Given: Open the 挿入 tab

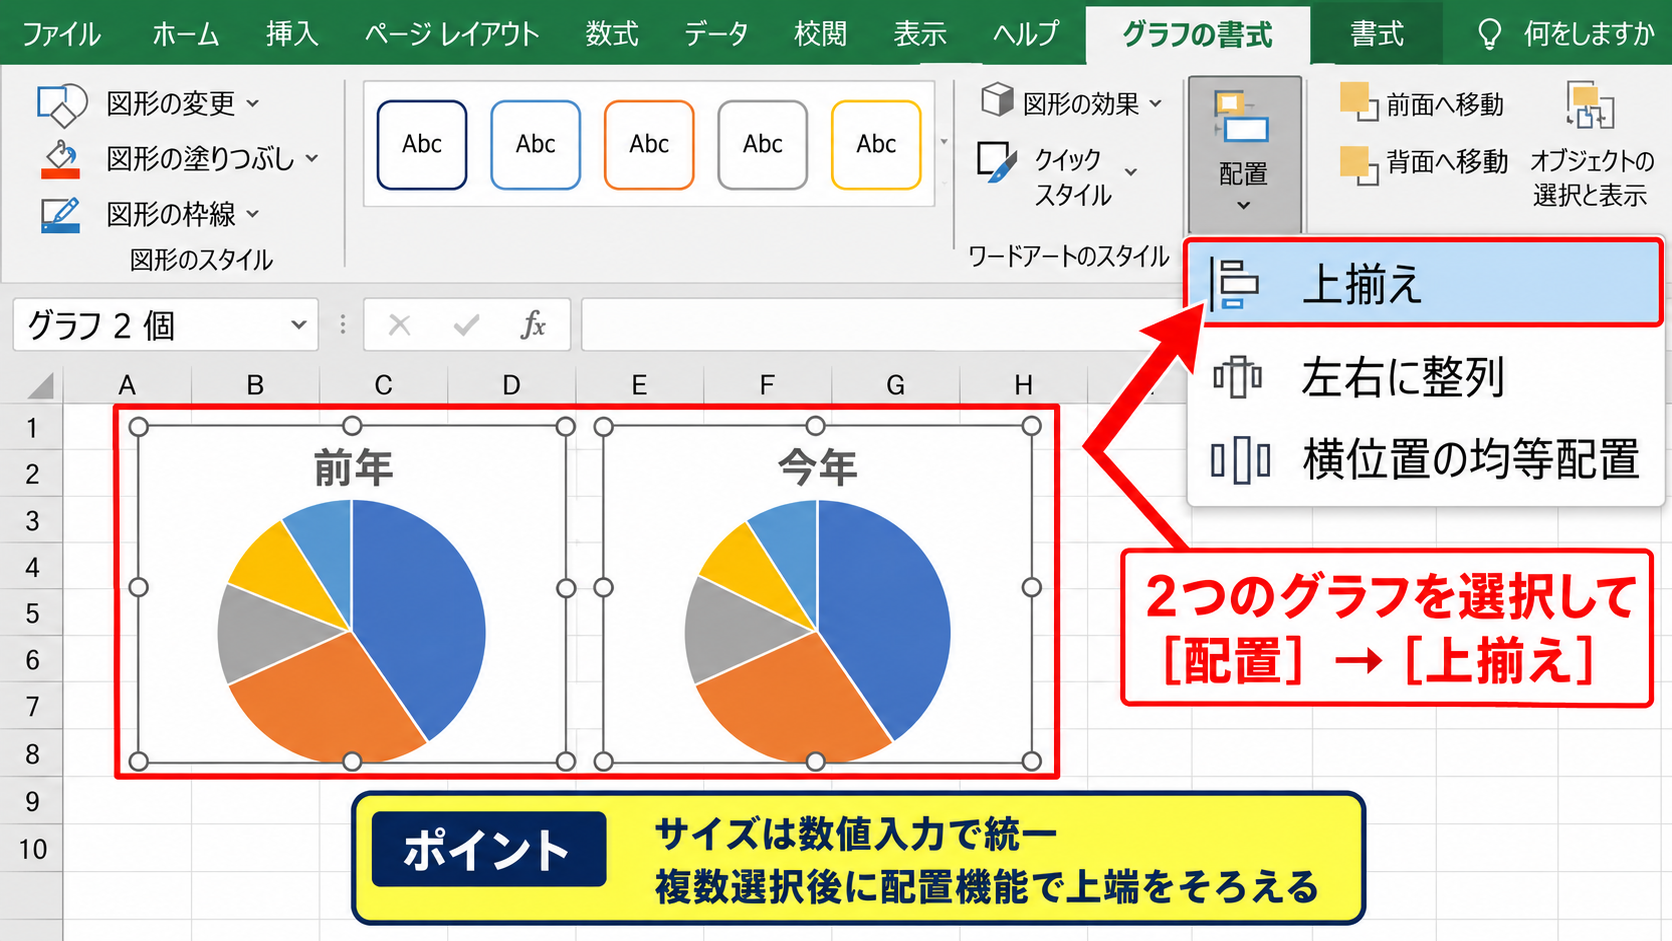Looking at the screenshot, I should click(x=292, y=34).
